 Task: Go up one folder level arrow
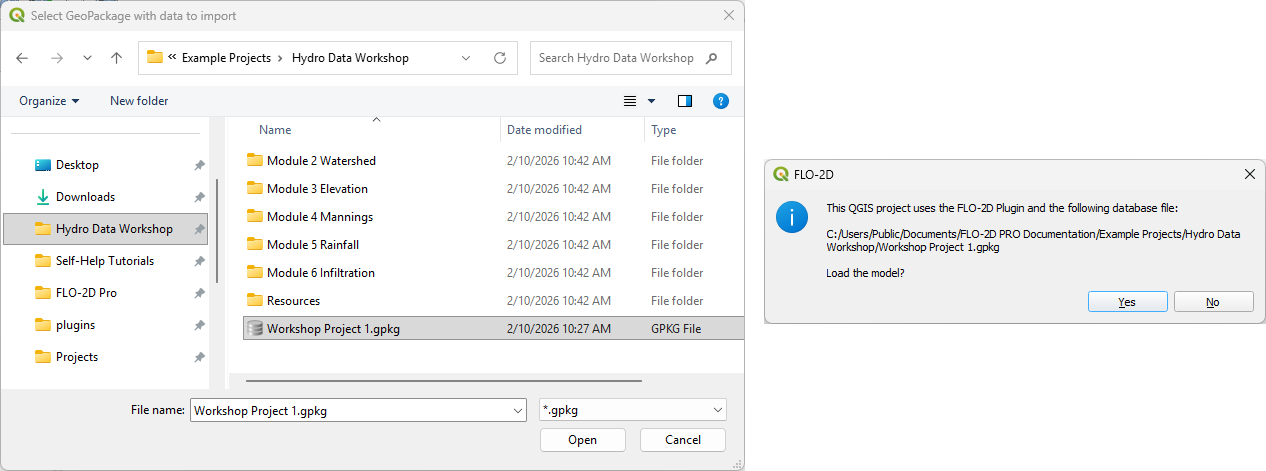116,58
